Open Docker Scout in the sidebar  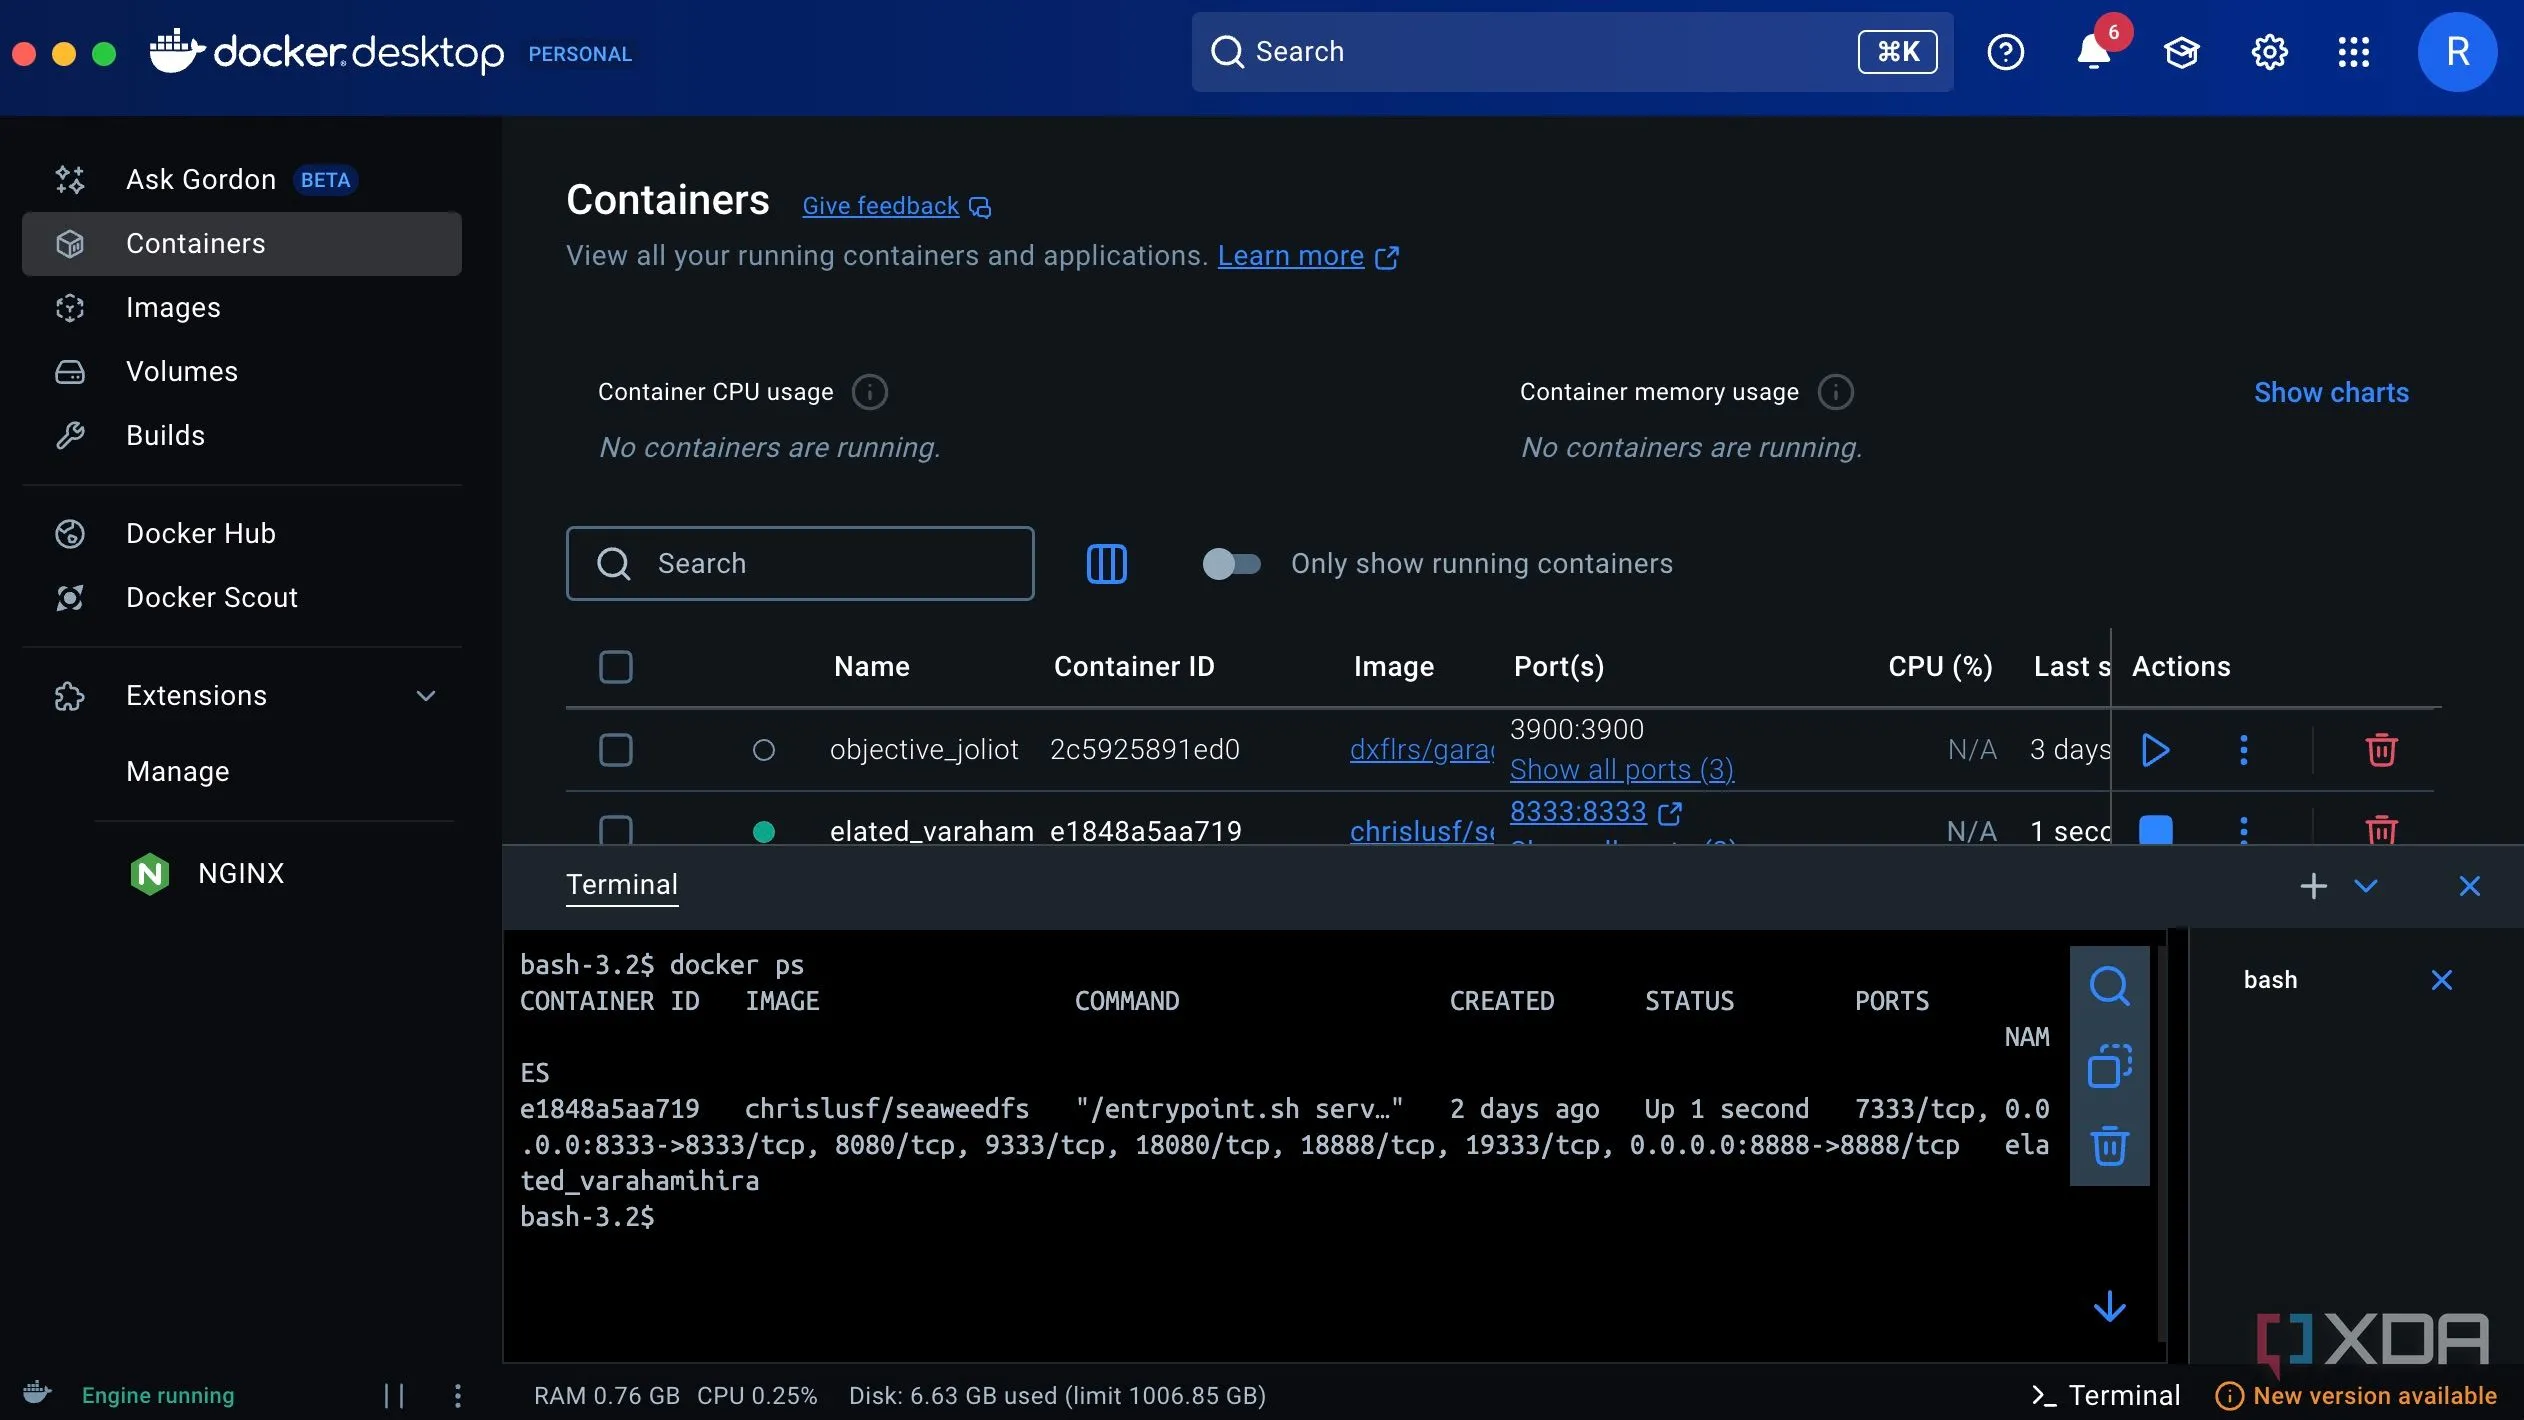(242, 598)
